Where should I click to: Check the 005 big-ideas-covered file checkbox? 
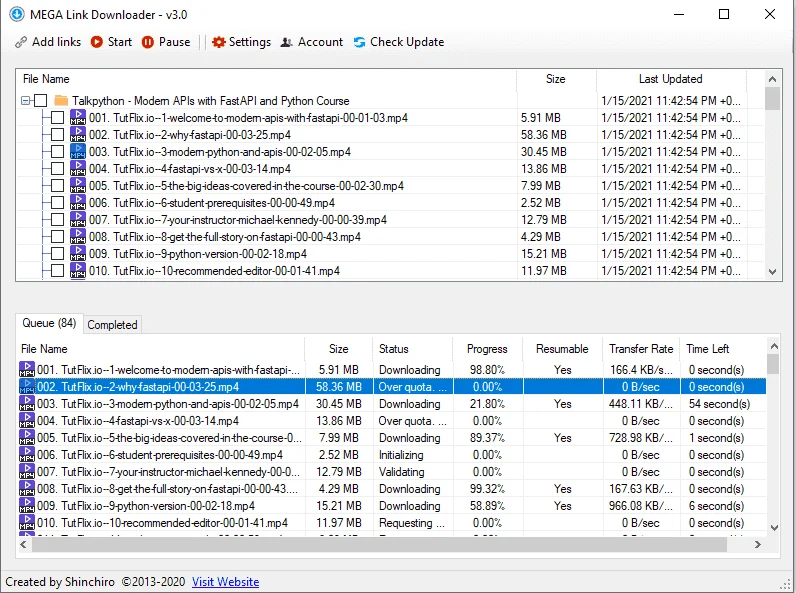57,185
